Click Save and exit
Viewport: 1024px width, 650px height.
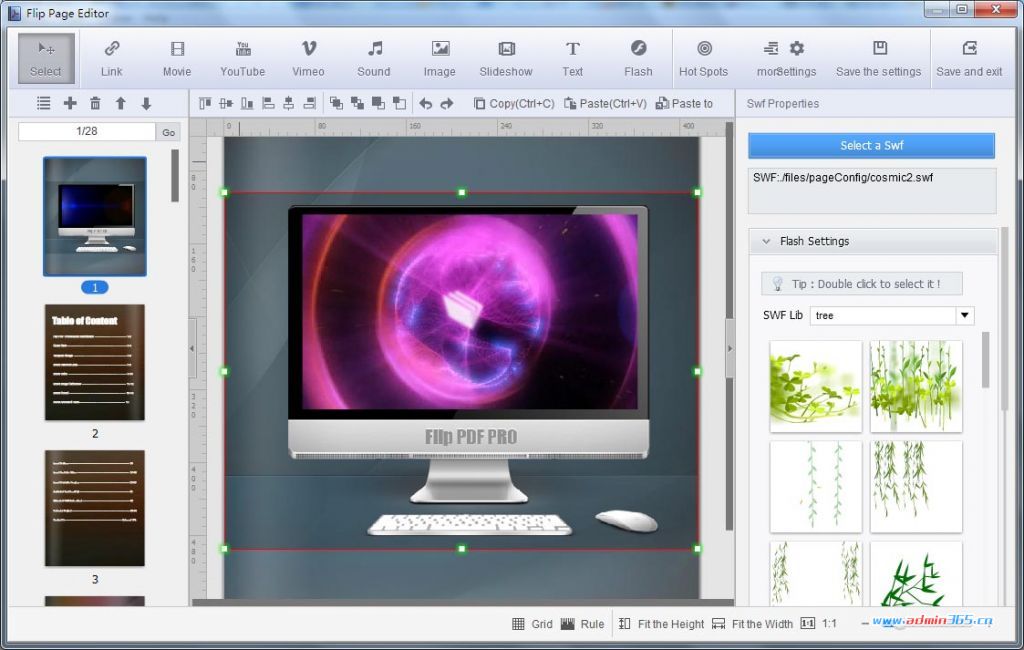[x=969, y=58]
